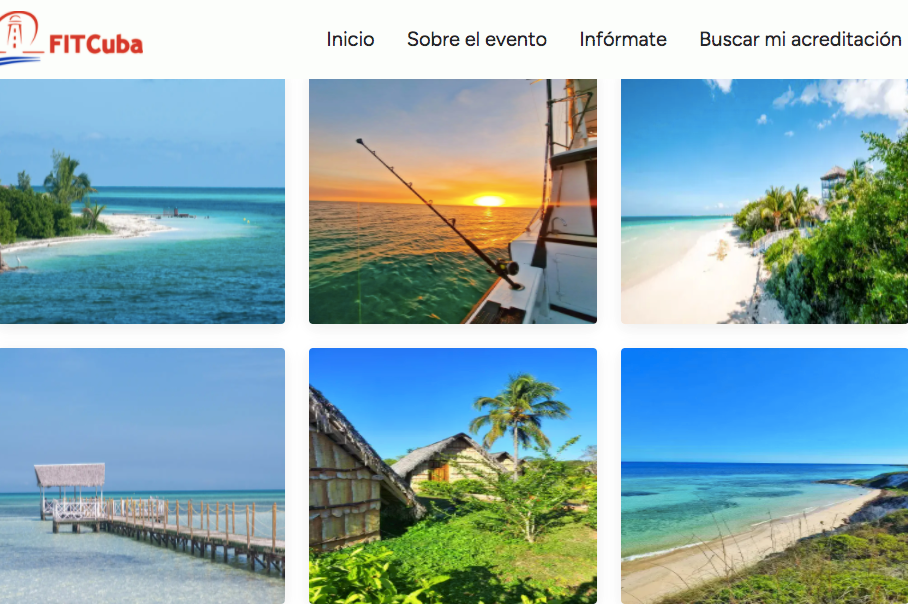This screenshot has width=908, height=604.
Task: Open the Sobre el evento menu item
Action: point(477,39)
